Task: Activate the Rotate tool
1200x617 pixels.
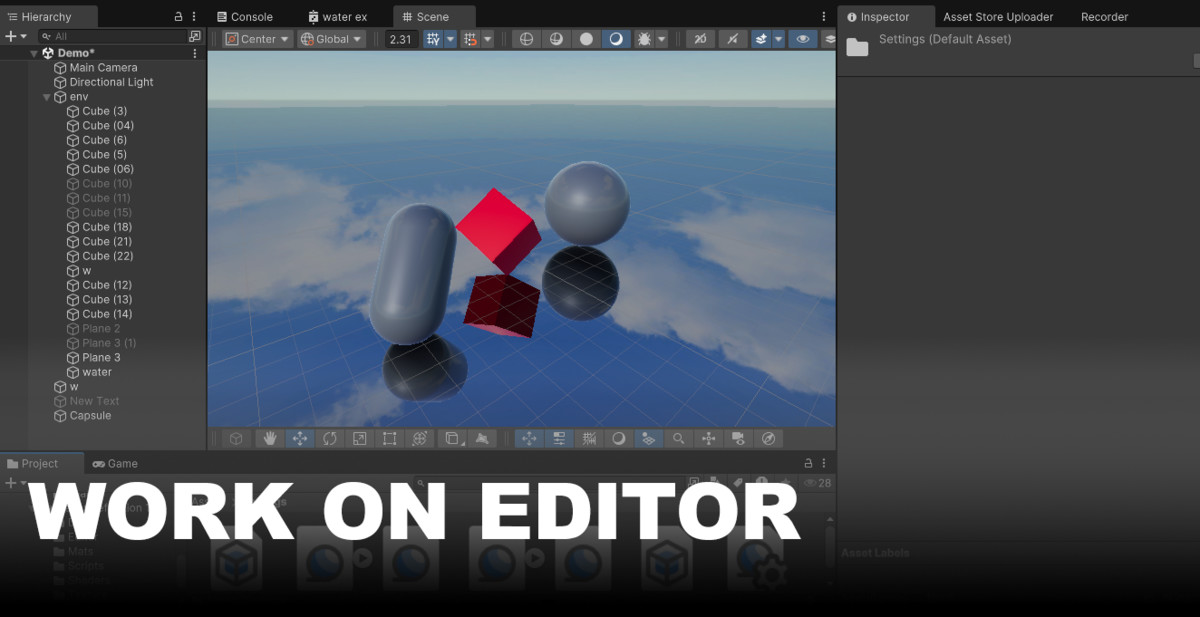Action: pos(329,438)
